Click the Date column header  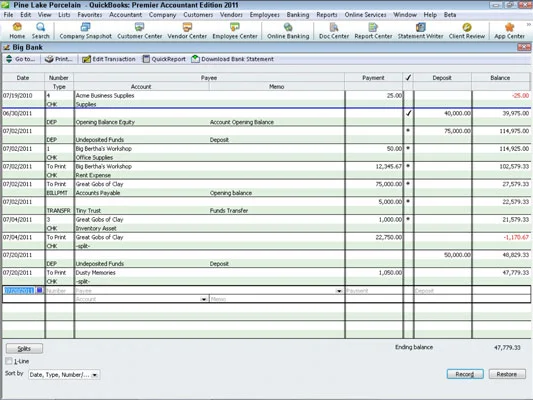coord(23,78)
